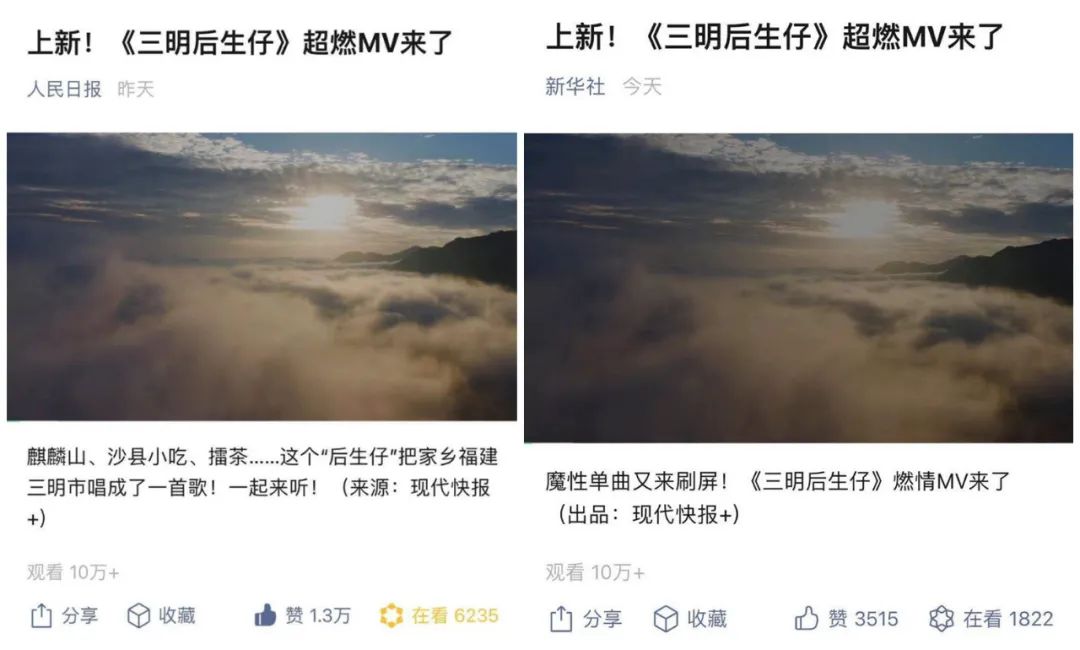1080x650 pixels.
Task: Open the 人民日报 account link
Action: (x=64, y=89)
